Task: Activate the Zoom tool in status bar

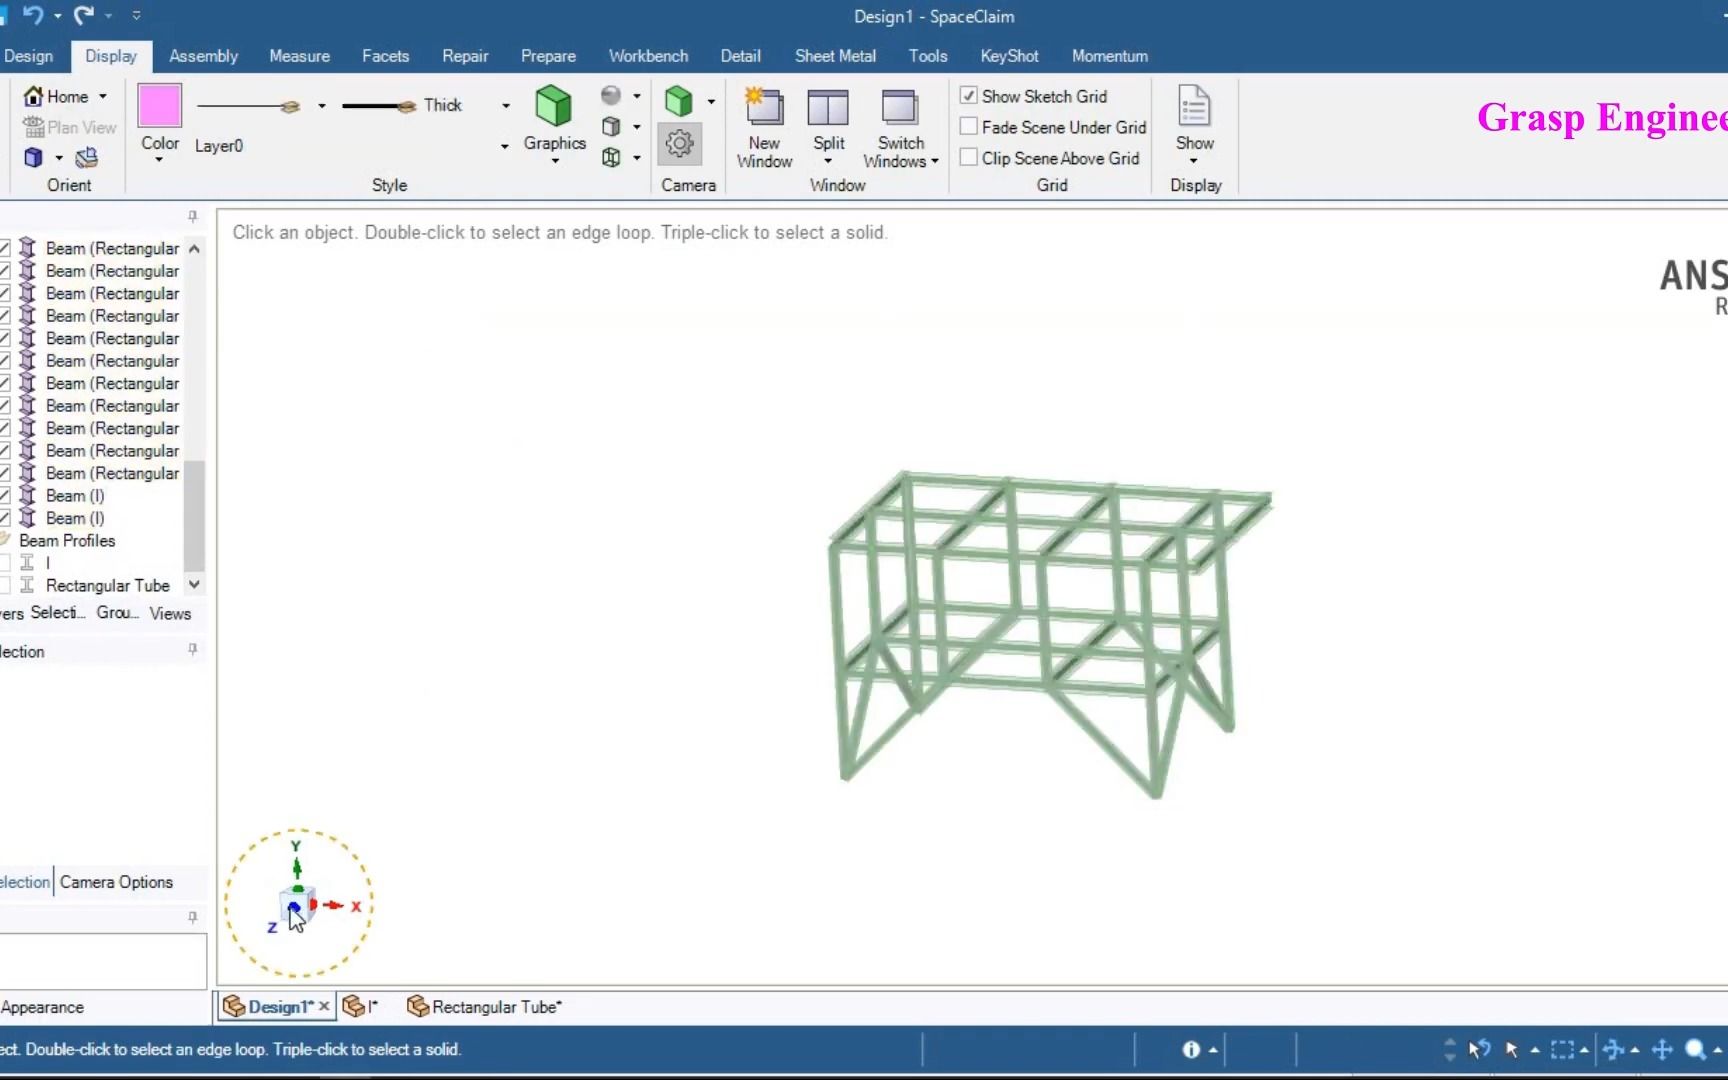Action: point(1697,1049)
